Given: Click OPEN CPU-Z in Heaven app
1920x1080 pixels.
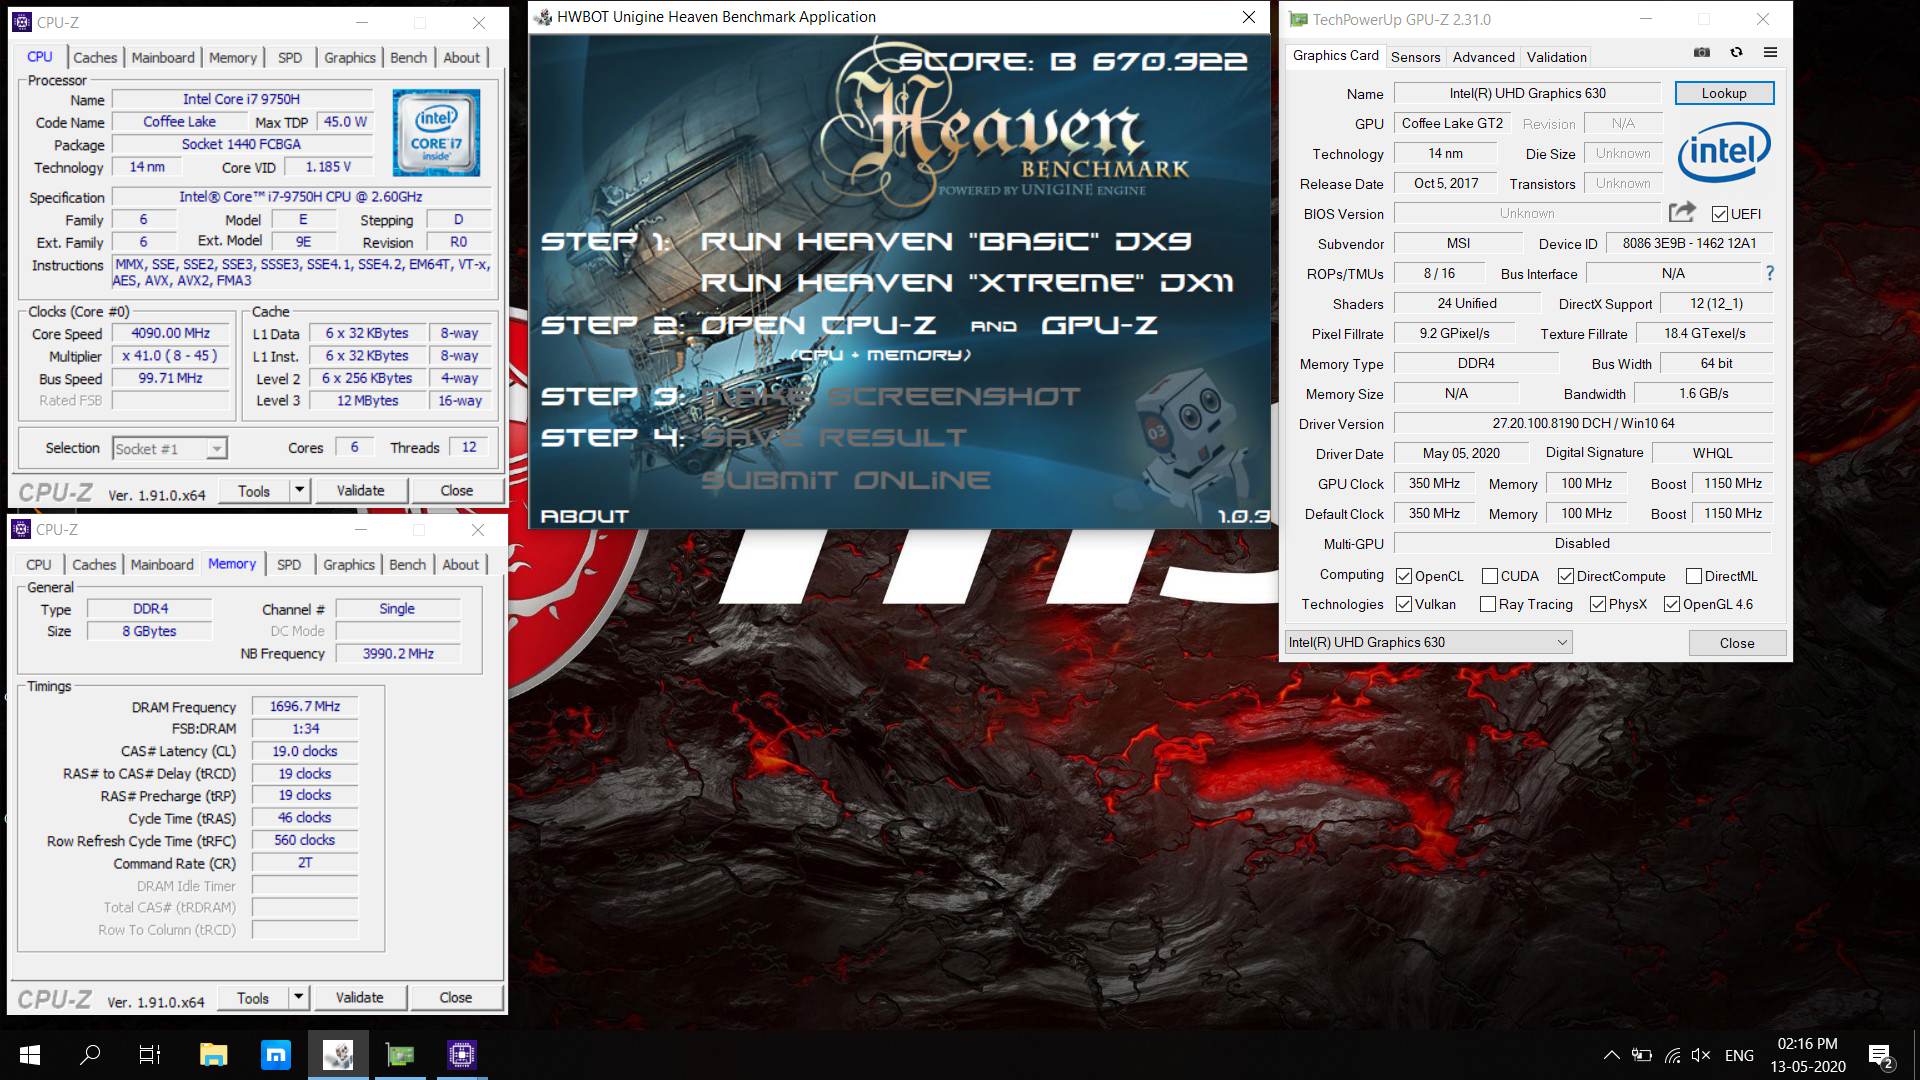Looking at the screenshot, I should pyautogui.click(x=818, y=325).
